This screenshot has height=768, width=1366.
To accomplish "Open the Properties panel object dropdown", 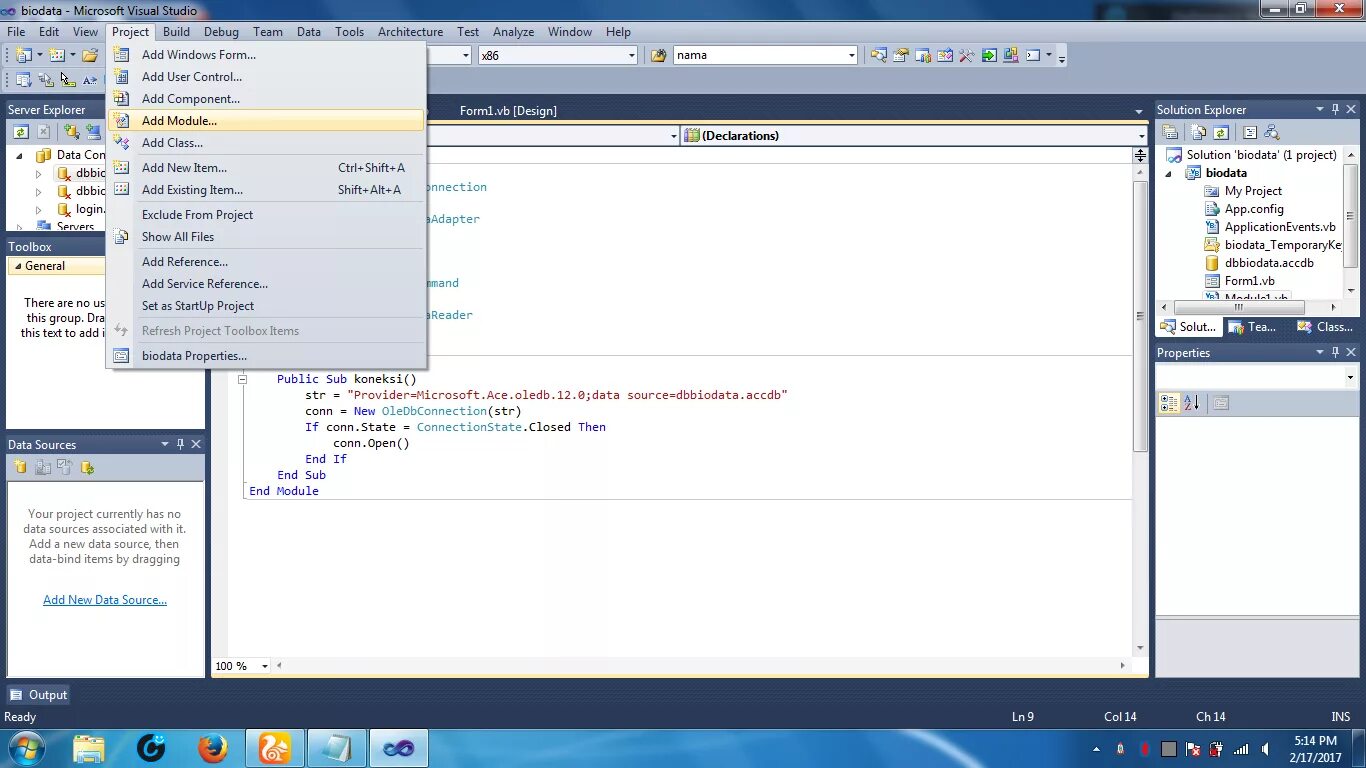I will pos(1349,378).
